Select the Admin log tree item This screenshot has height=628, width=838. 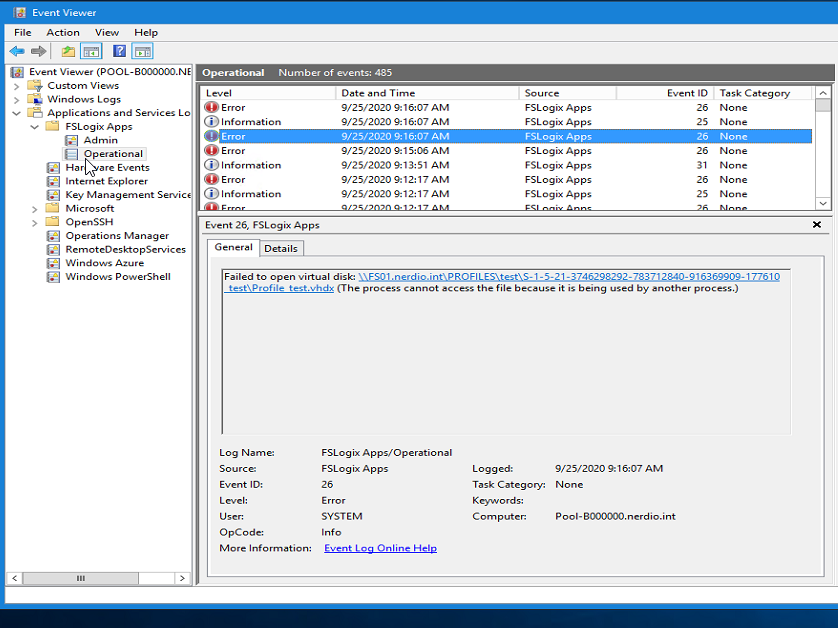[100, 140]
